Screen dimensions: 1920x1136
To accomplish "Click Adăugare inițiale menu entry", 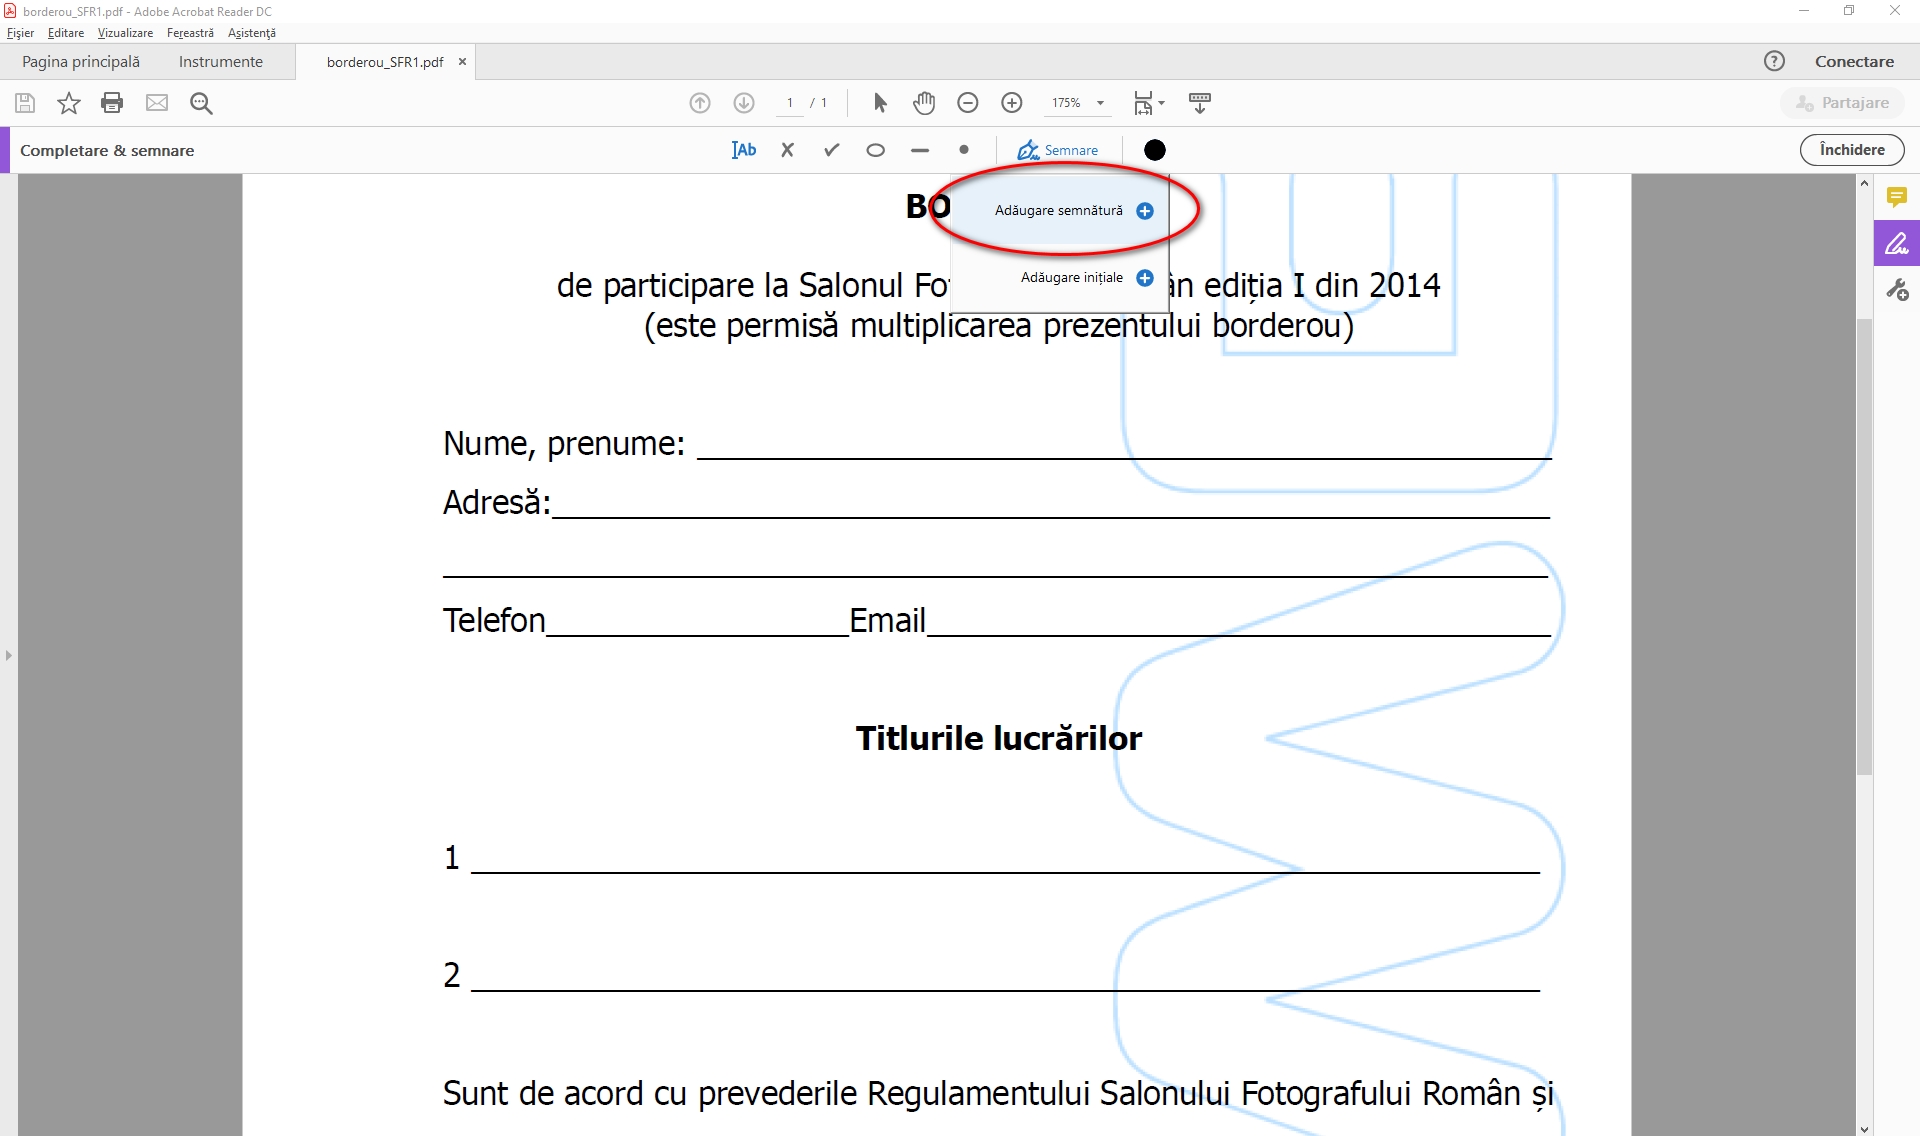I will [1072, 278].
